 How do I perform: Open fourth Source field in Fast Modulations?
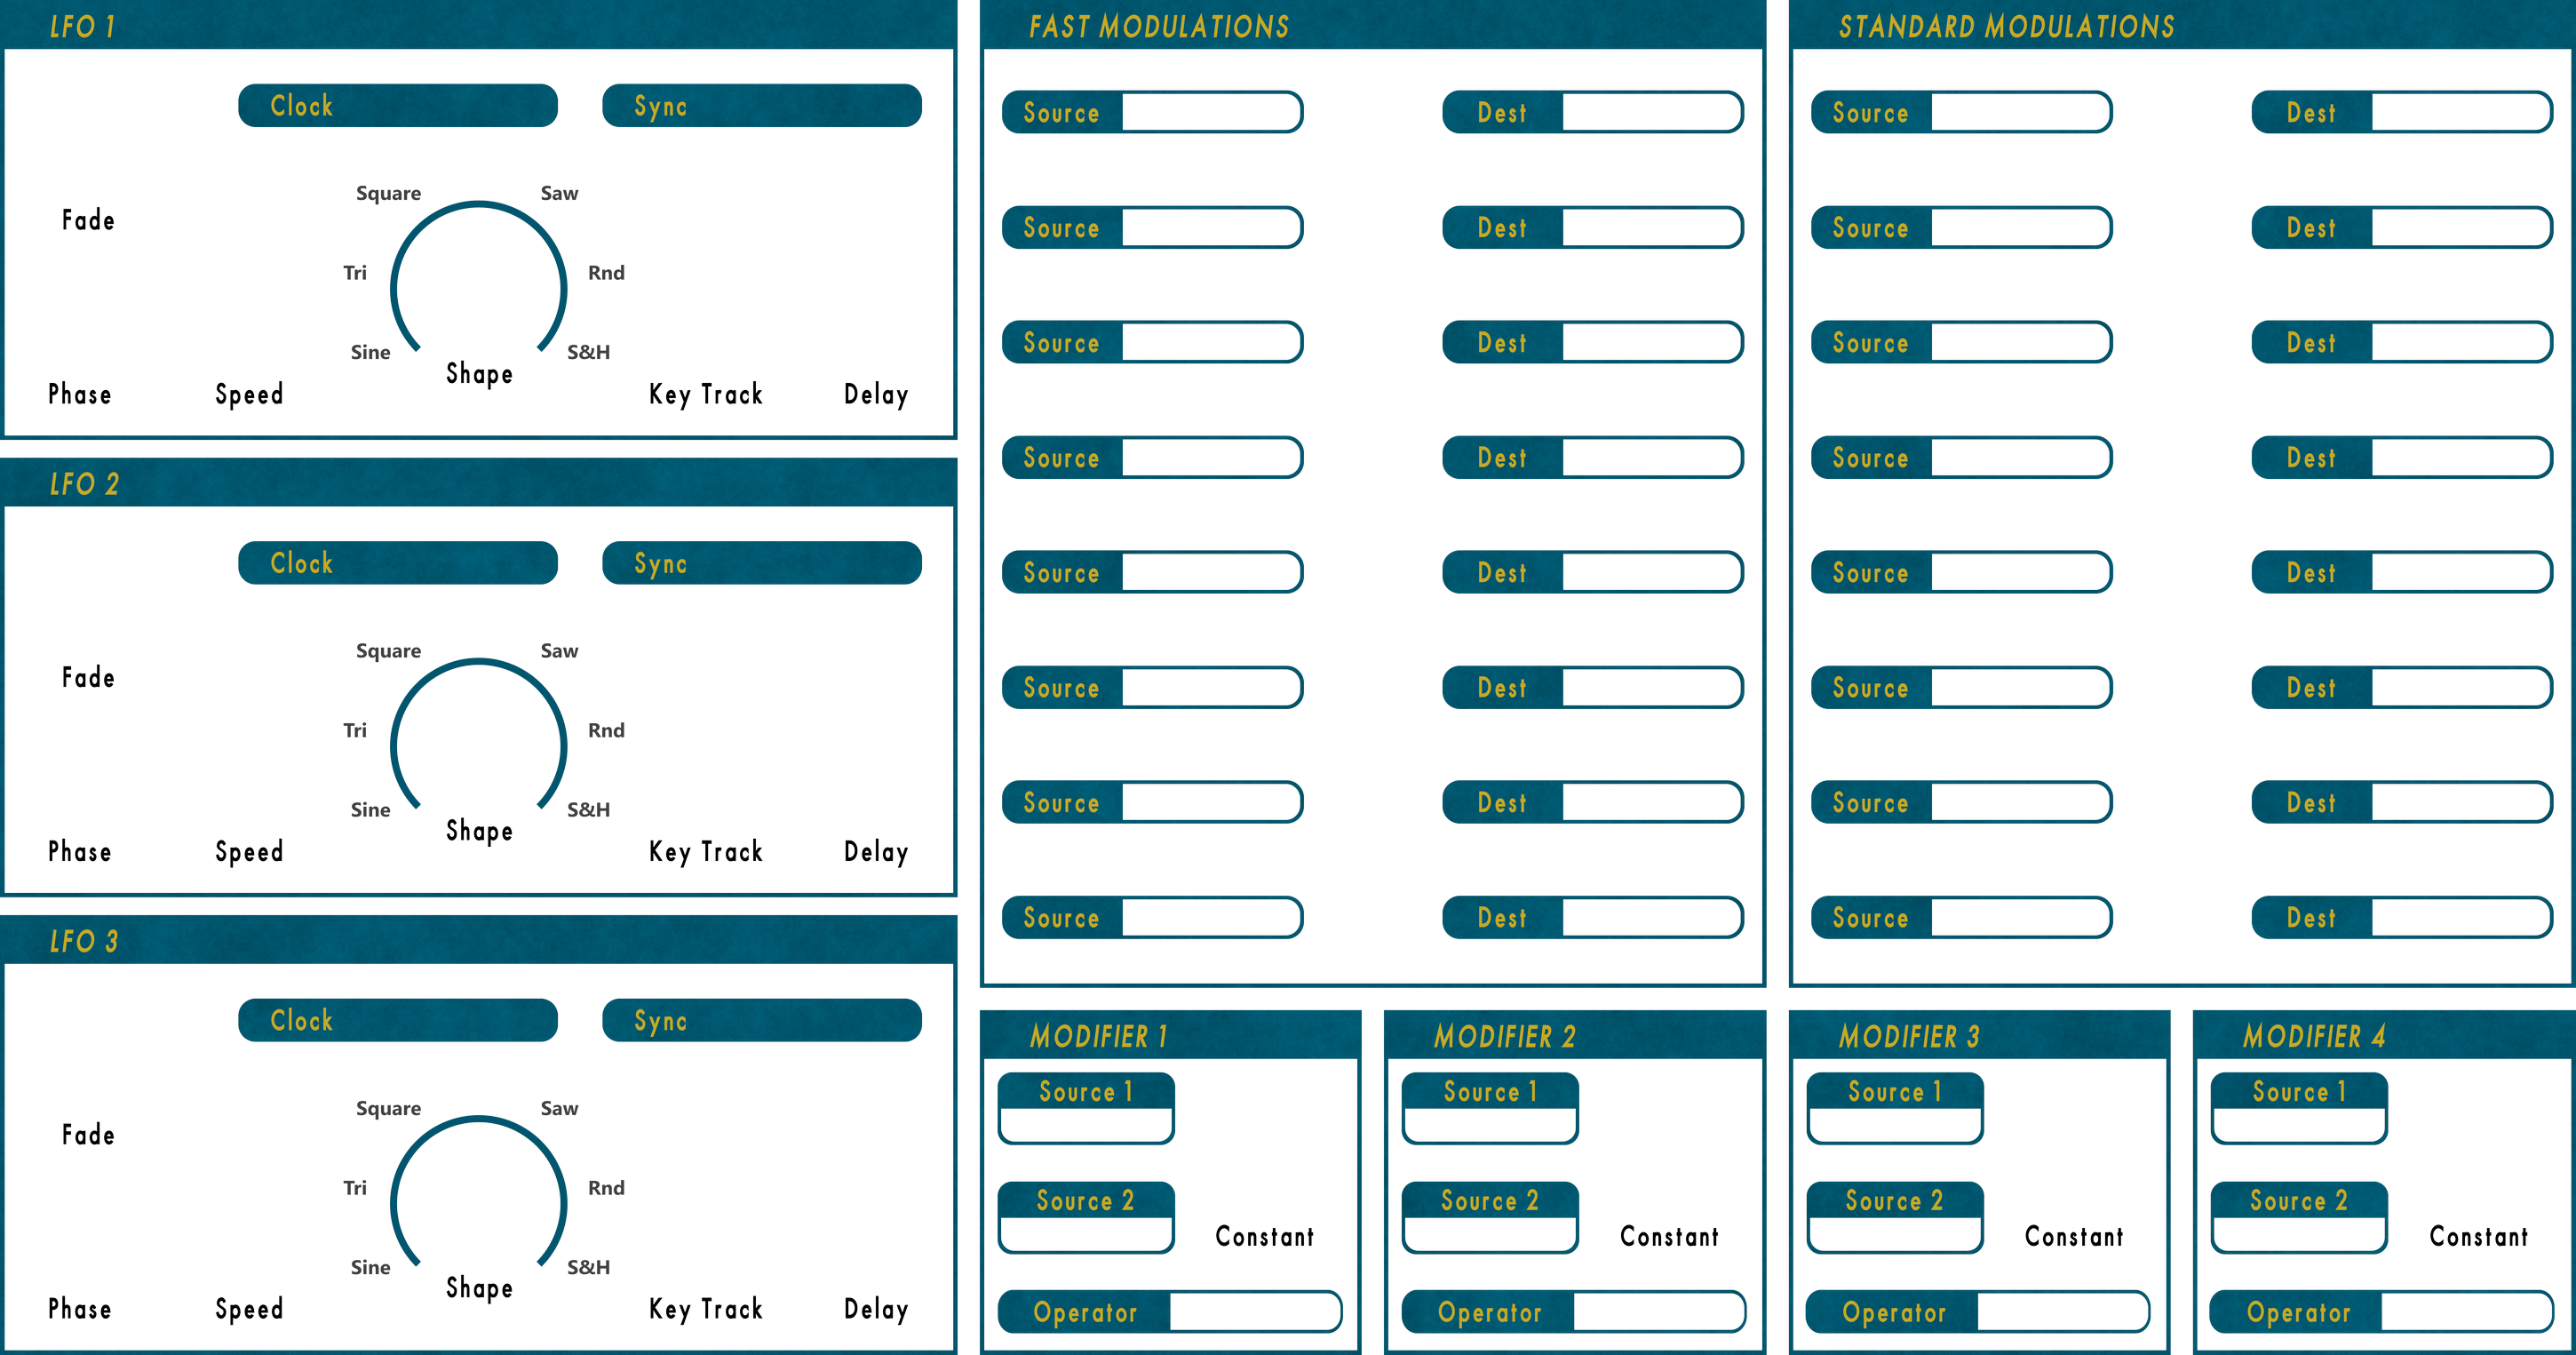(x=1152, y=457)
